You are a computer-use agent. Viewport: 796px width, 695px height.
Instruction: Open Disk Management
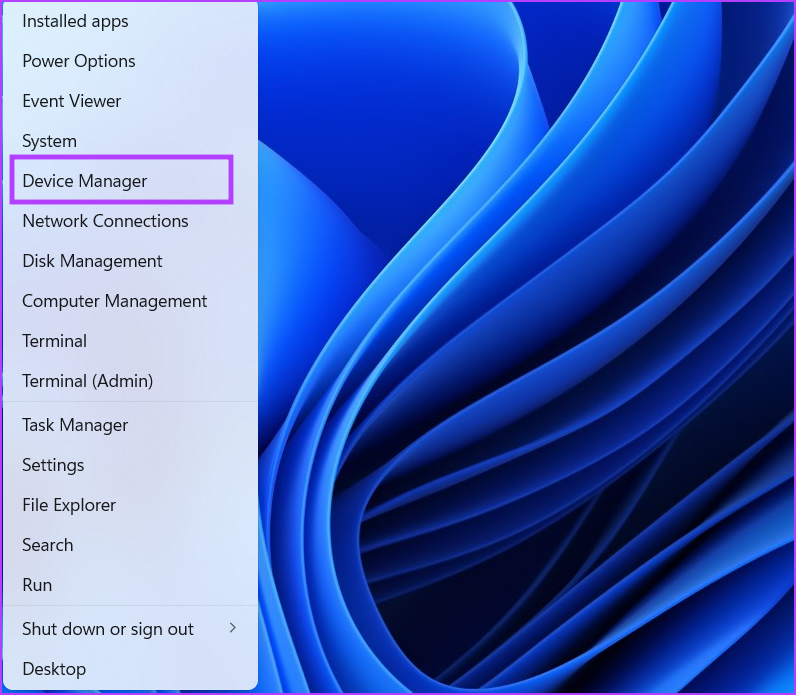click(x=92, y=261)
